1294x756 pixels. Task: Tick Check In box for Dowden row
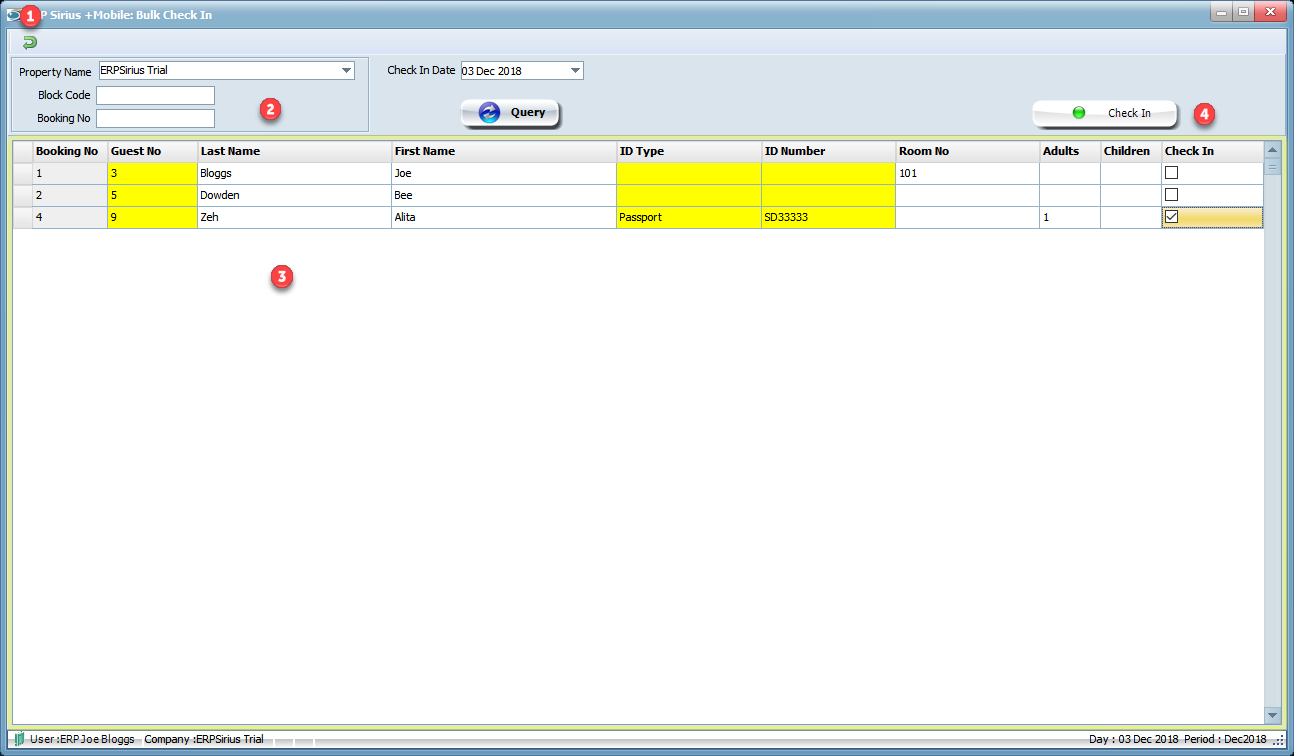1172,195
